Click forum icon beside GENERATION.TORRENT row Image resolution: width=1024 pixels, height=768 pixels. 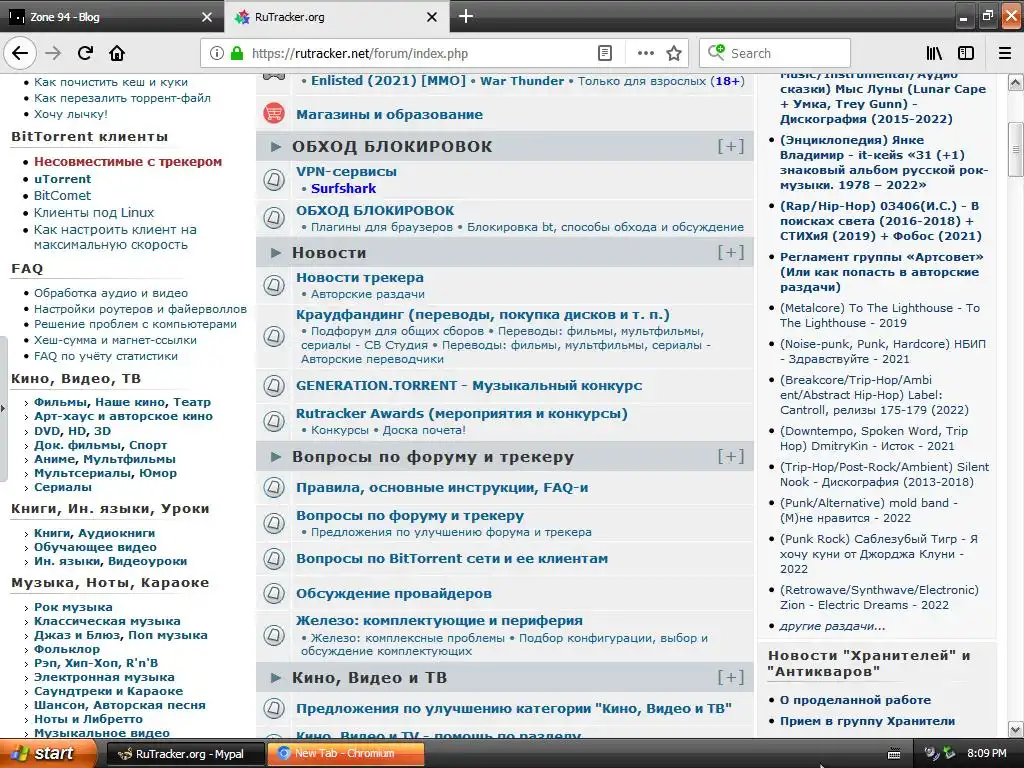[274, 386]
